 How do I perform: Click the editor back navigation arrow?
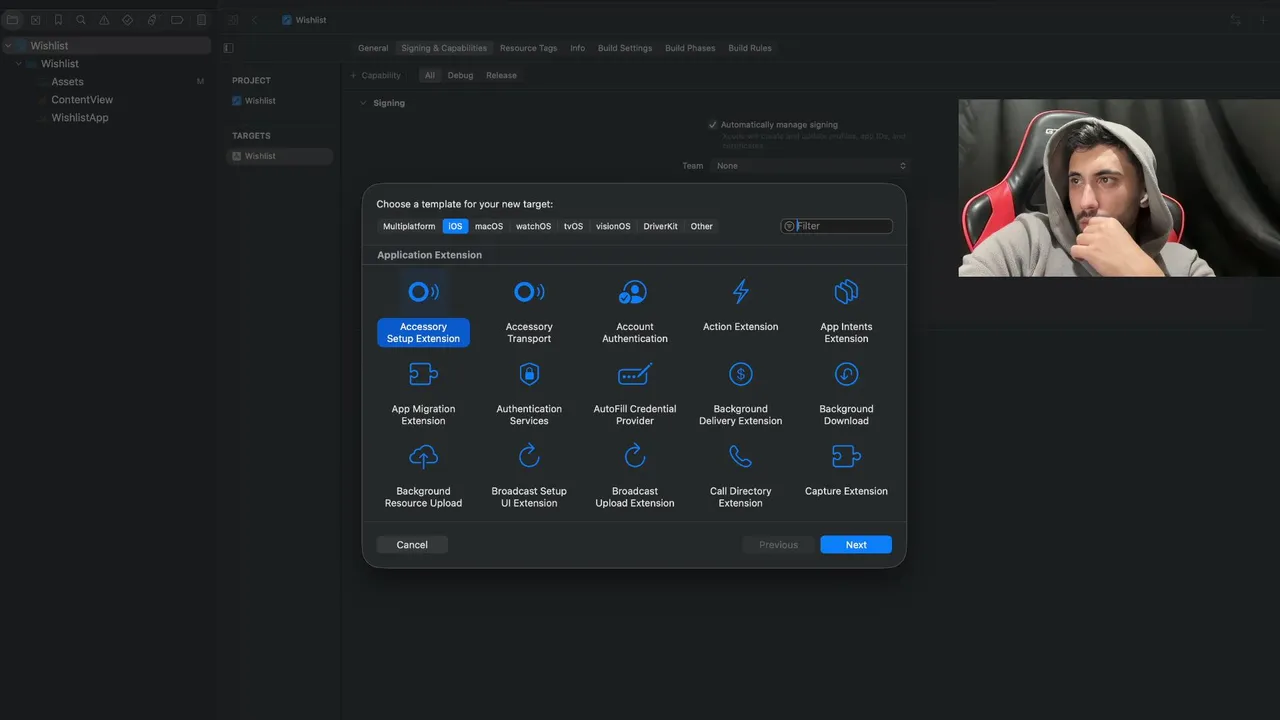click(x=254, y=20)
